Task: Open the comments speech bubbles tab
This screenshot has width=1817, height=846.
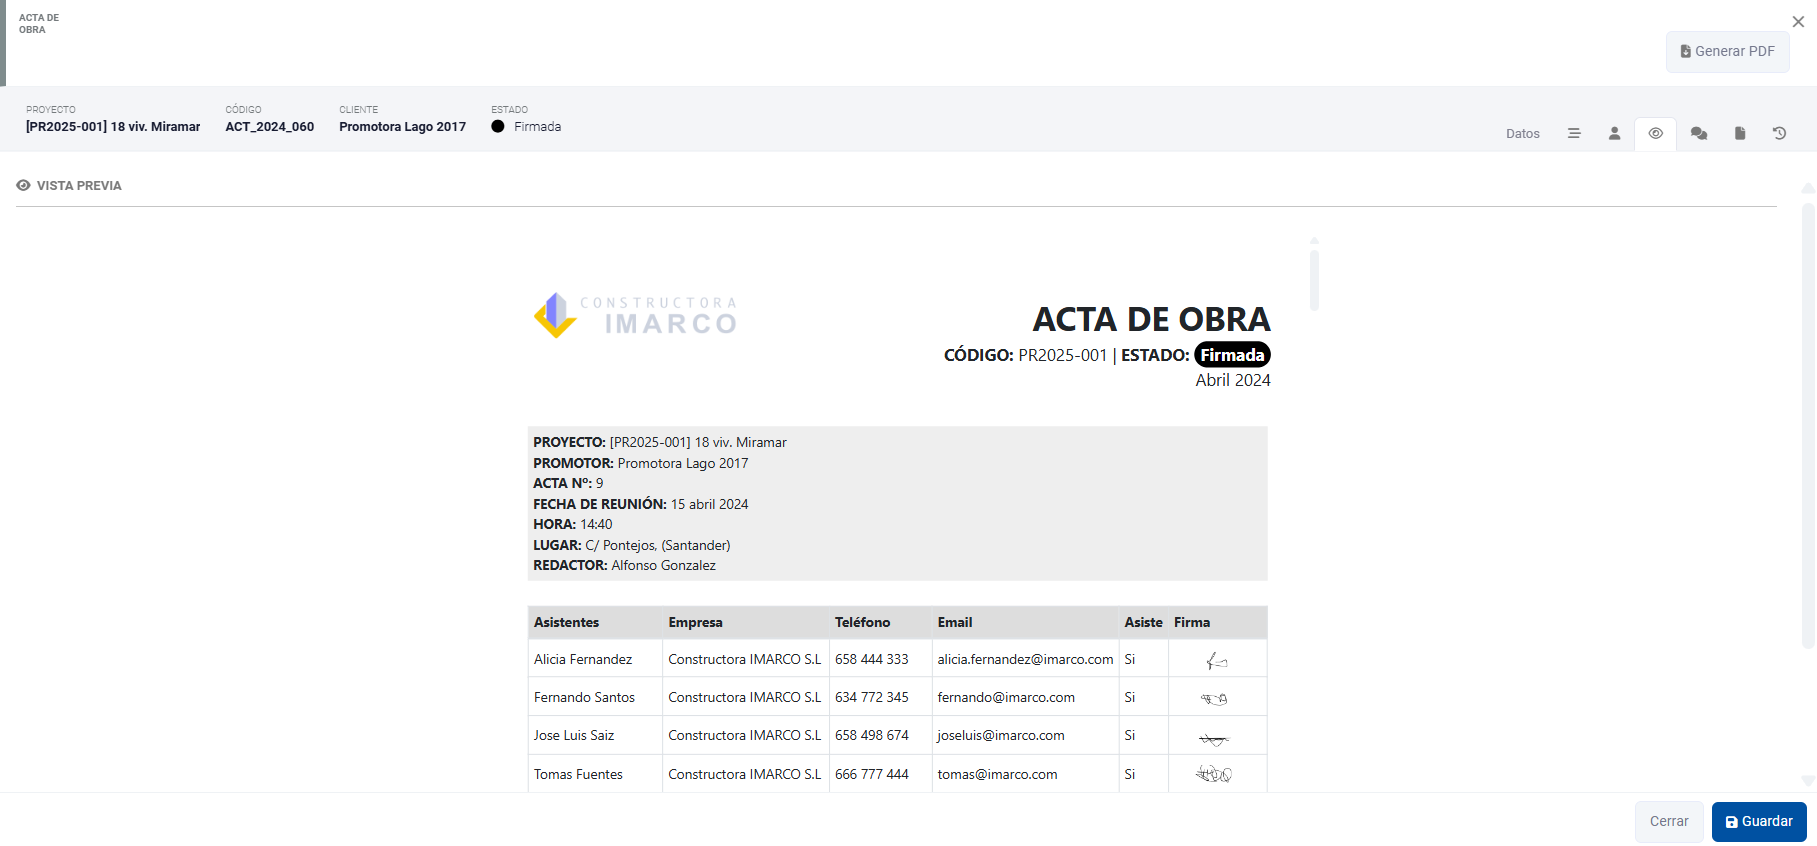Action: 1699,133
